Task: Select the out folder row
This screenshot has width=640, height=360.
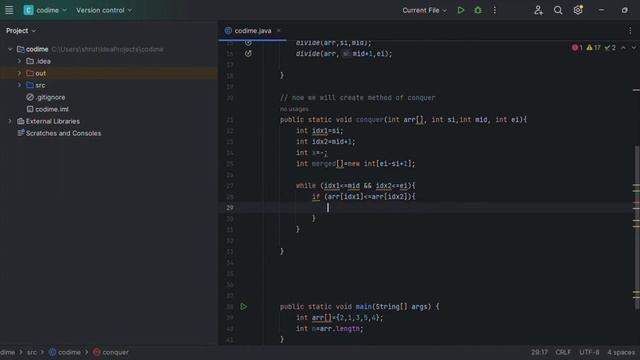Action: pyautogui.click(x=109, y=73)
